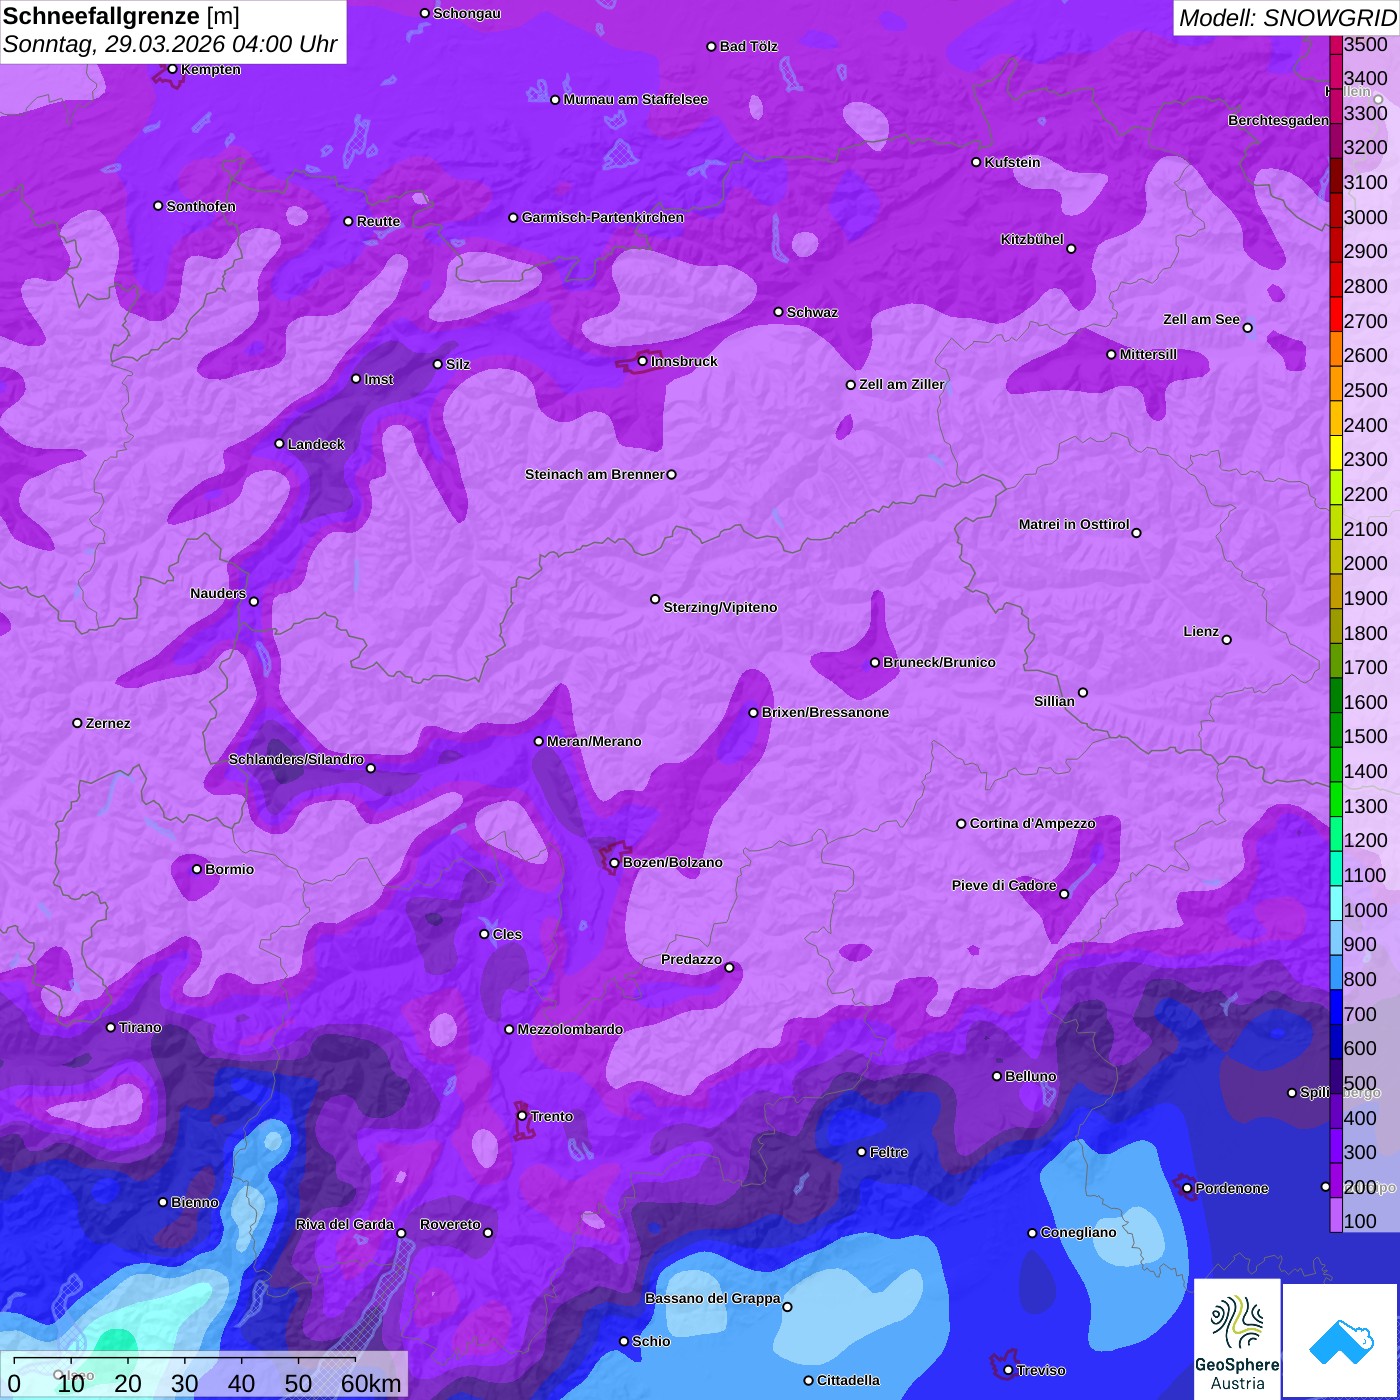This screenshot has width=1400, height=1400.
Task: Click the "Garmisch-Partenkirchen" label
Action: tap(603, 217)
